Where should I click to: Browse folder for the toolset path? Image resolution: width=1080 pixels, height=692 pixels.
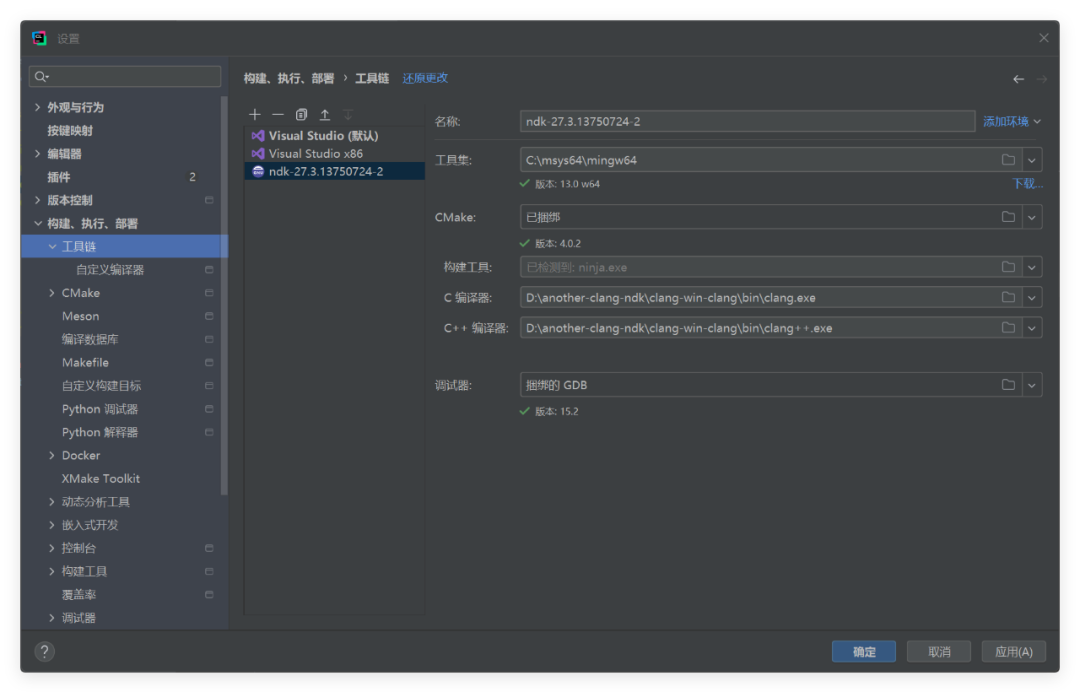[x=1008, y=160]
